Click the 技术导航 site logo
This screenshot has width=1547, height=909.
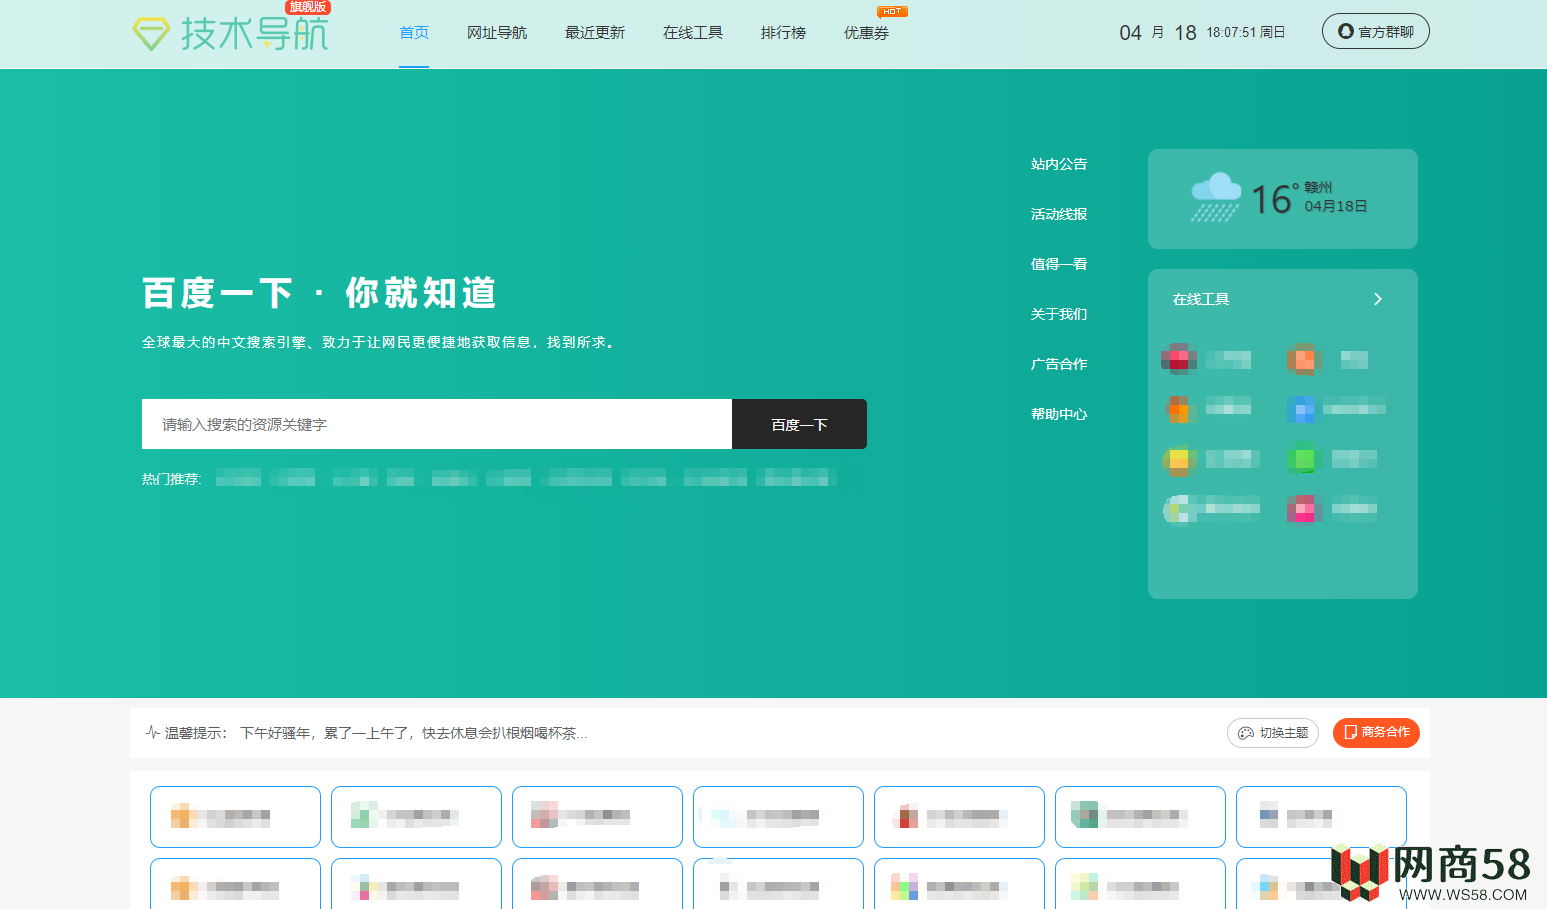tap(230, 33)
